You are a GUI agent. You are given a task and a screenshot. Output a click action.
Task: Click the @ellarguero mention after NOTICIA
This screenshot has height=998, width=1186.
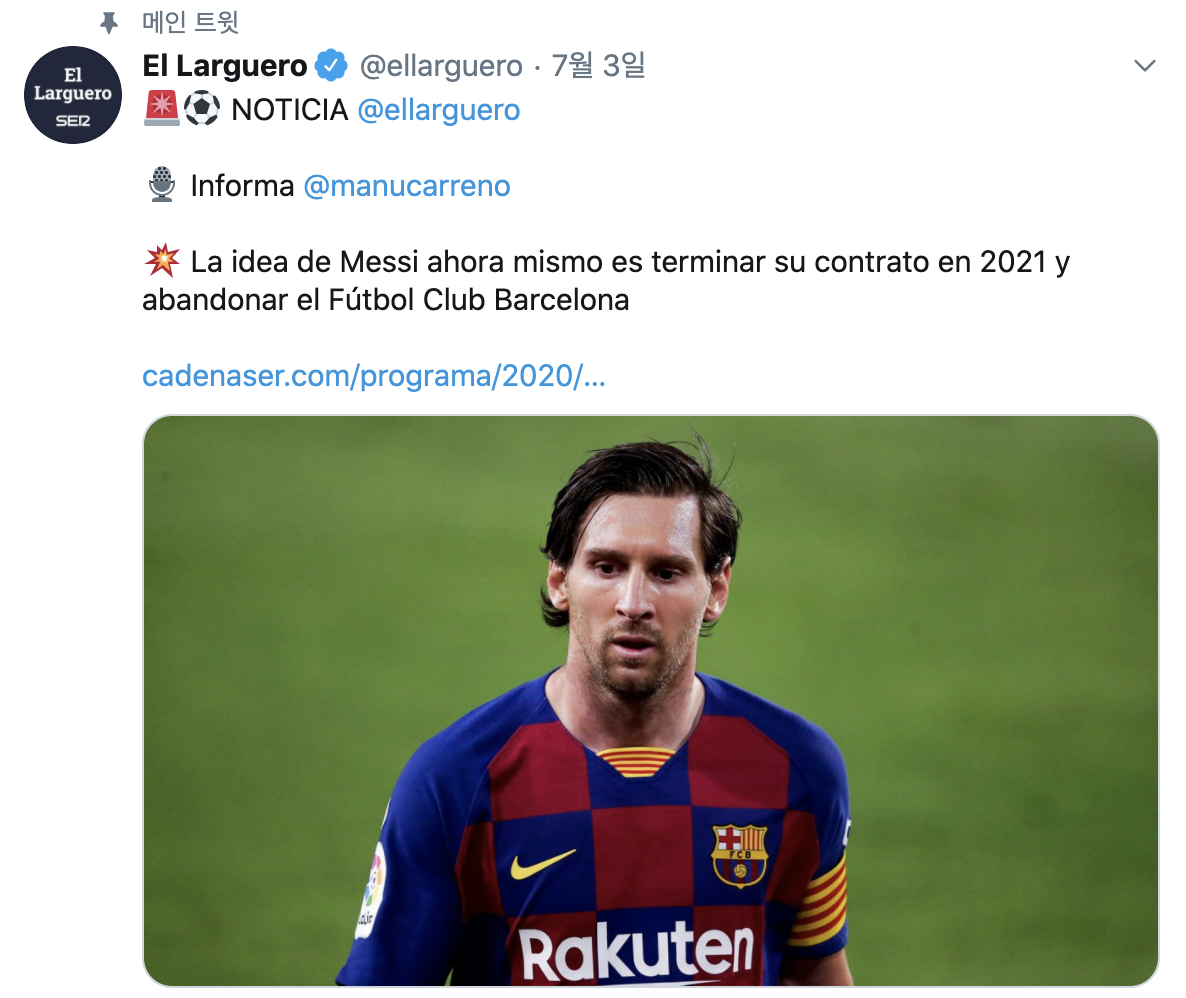tap(439, 110)
